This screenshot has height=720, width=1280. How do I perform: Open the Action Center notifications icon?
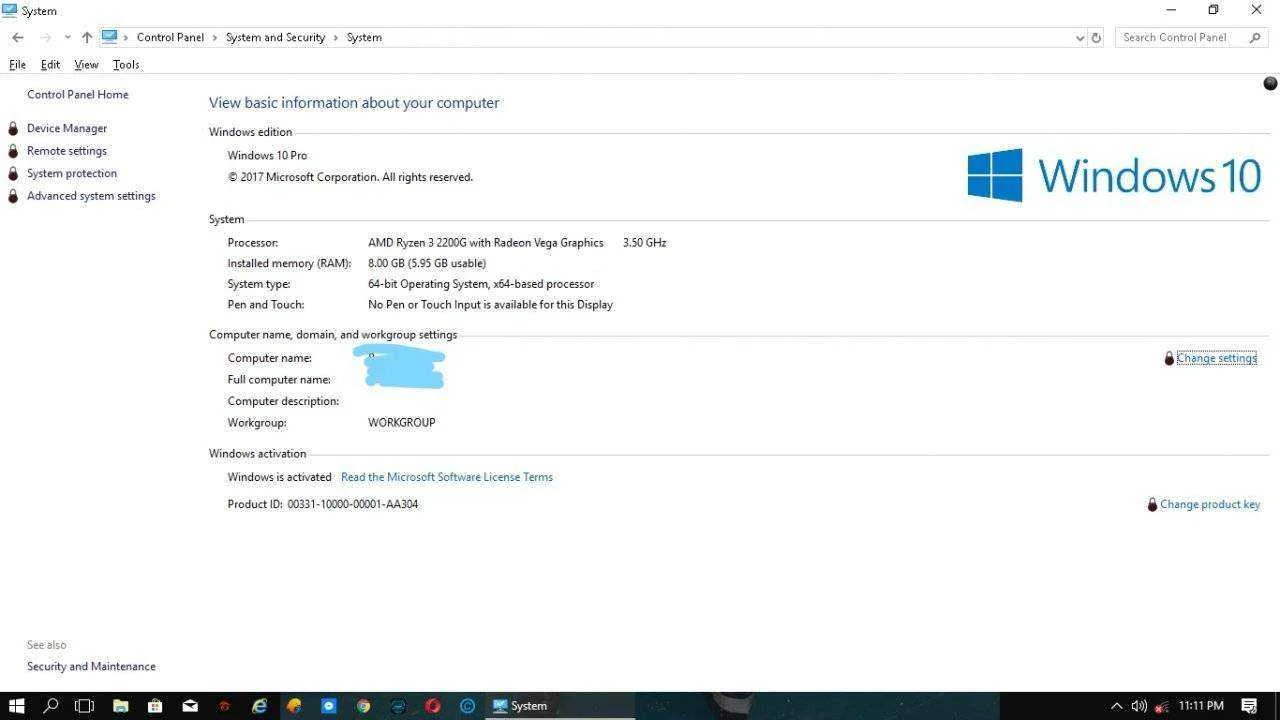(1249, 706)
